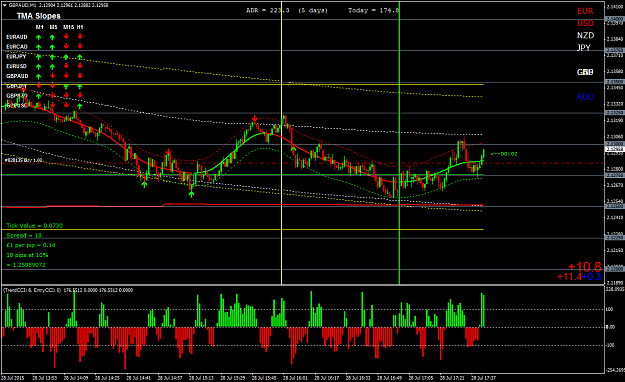Click EURUSD M5 up arrow
Image resolution: width=625 pixels, height=382 pixels.
tap(52, 67)
